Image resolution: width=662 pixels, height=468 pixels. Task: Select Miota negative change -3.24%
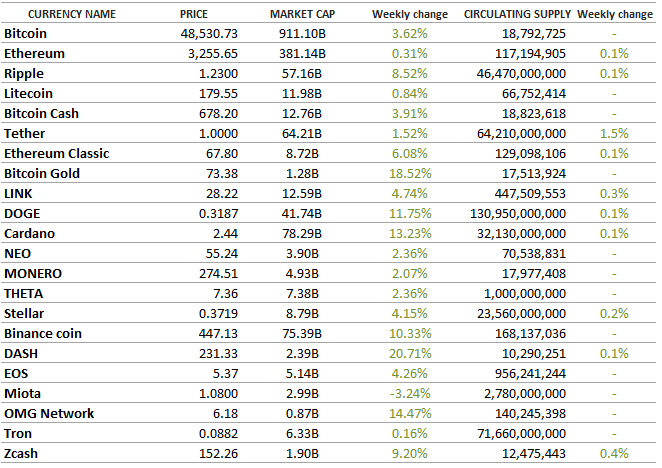click(410, 394)
